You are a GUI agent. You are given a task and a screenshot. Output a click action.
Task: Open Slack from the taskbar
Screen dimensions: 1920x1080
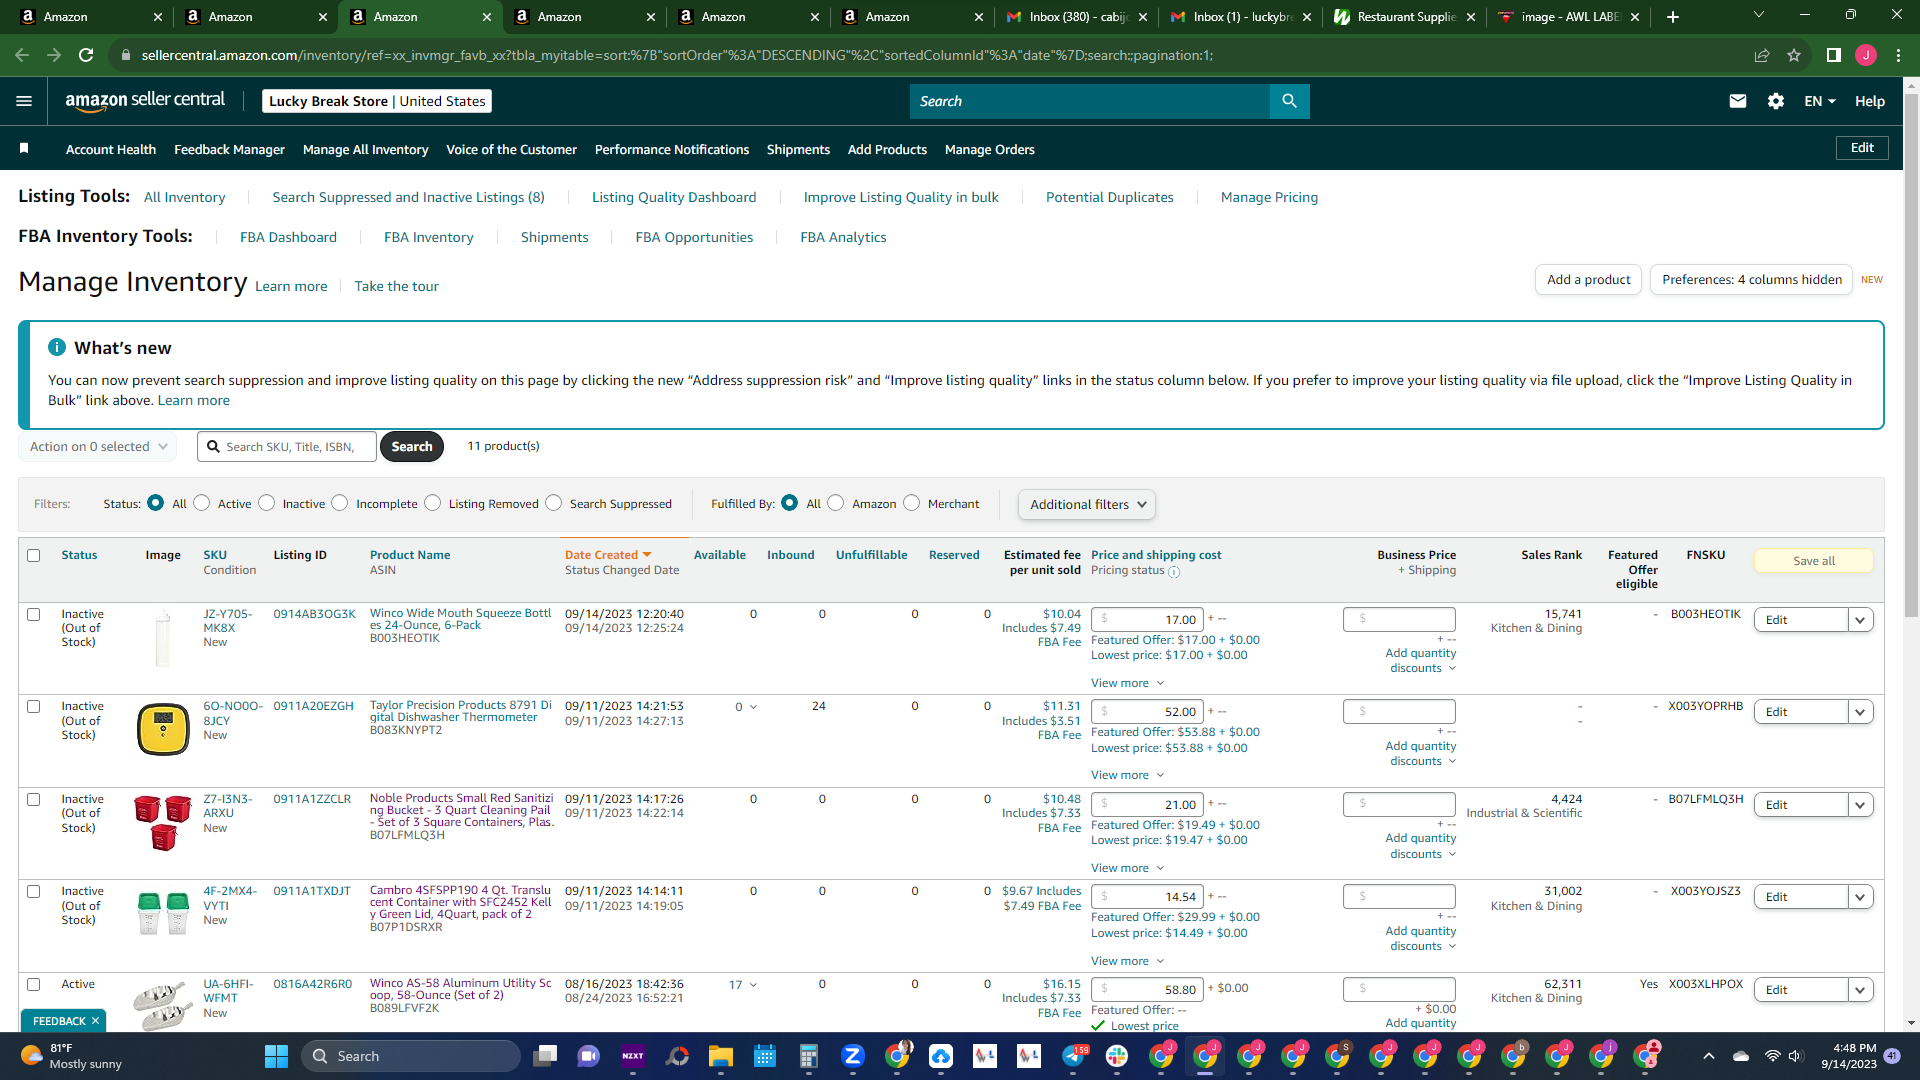1117,1056
